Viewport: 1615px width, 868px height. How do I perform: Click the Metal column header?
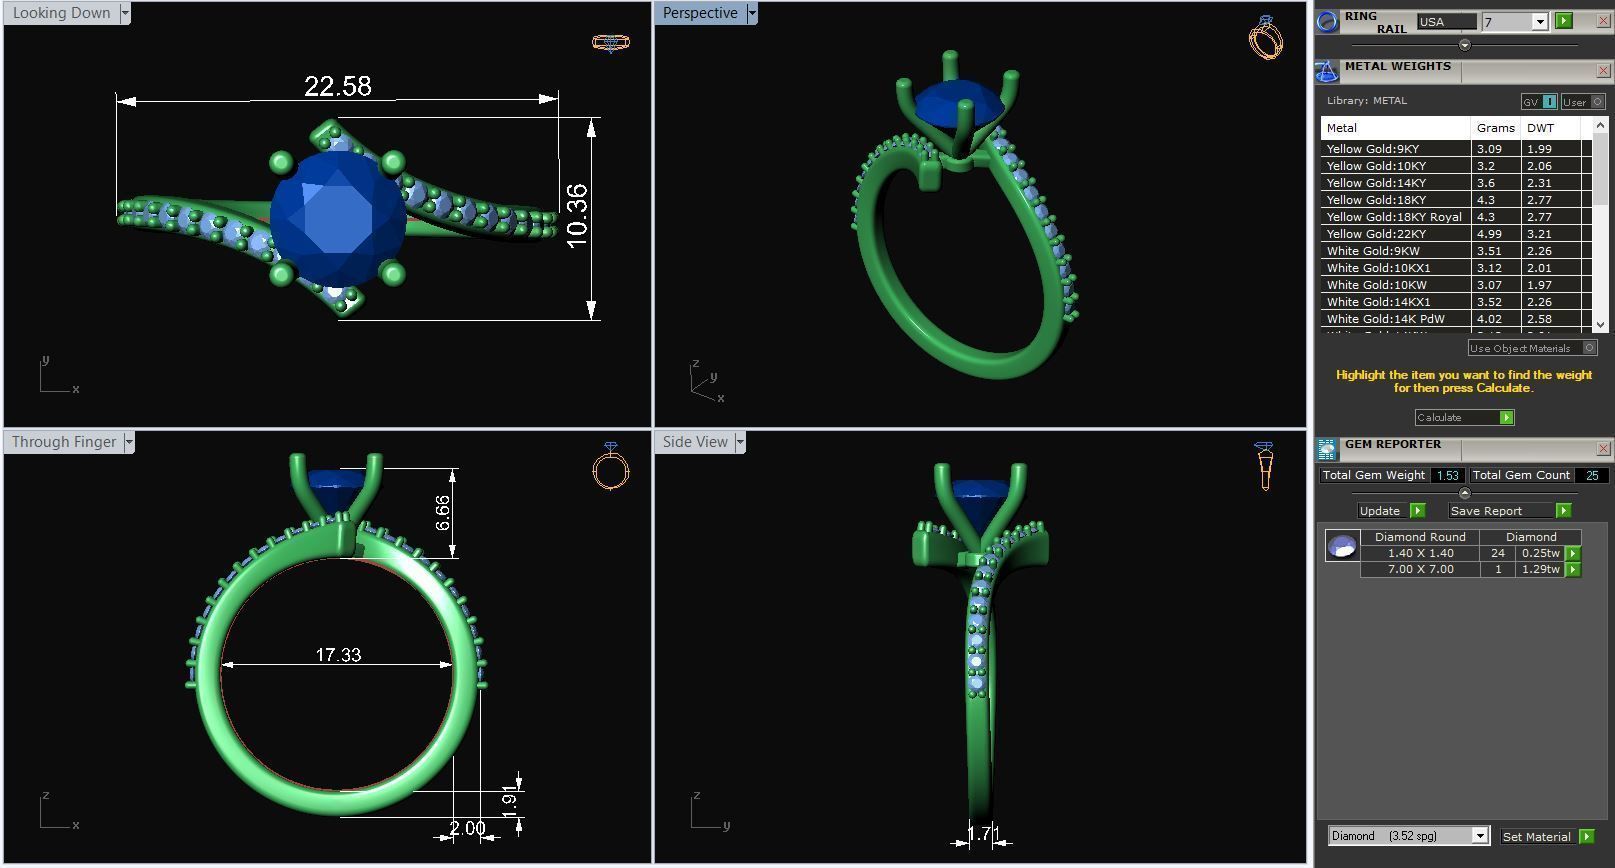click(x=1396, y=128)
